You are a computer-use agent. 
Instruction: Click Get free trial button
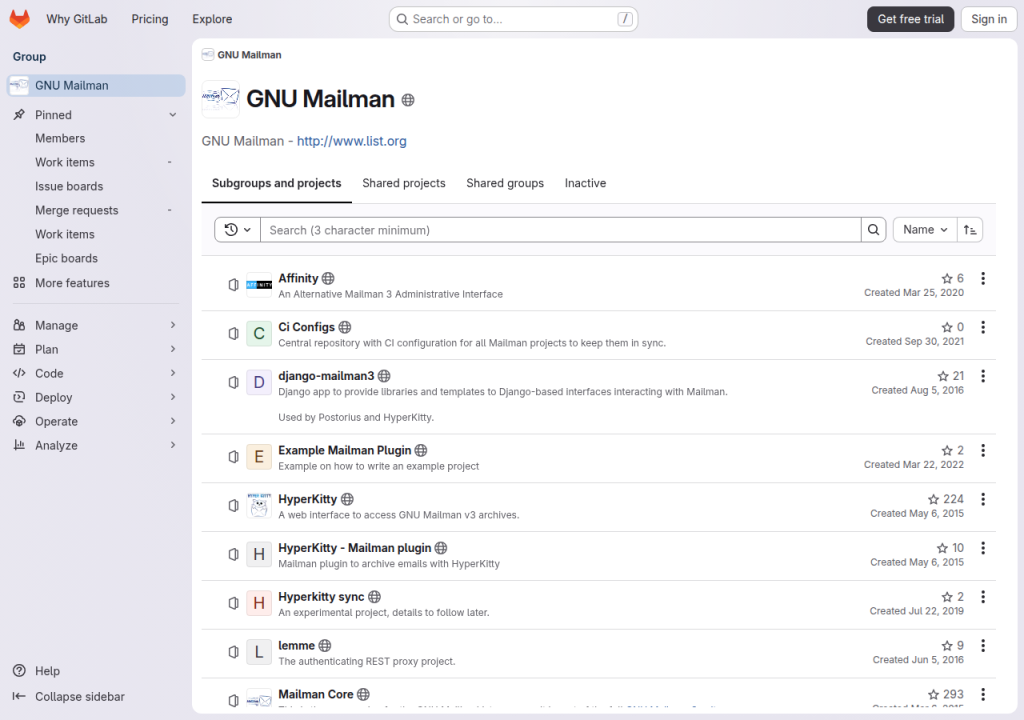(x=910, y=19)
